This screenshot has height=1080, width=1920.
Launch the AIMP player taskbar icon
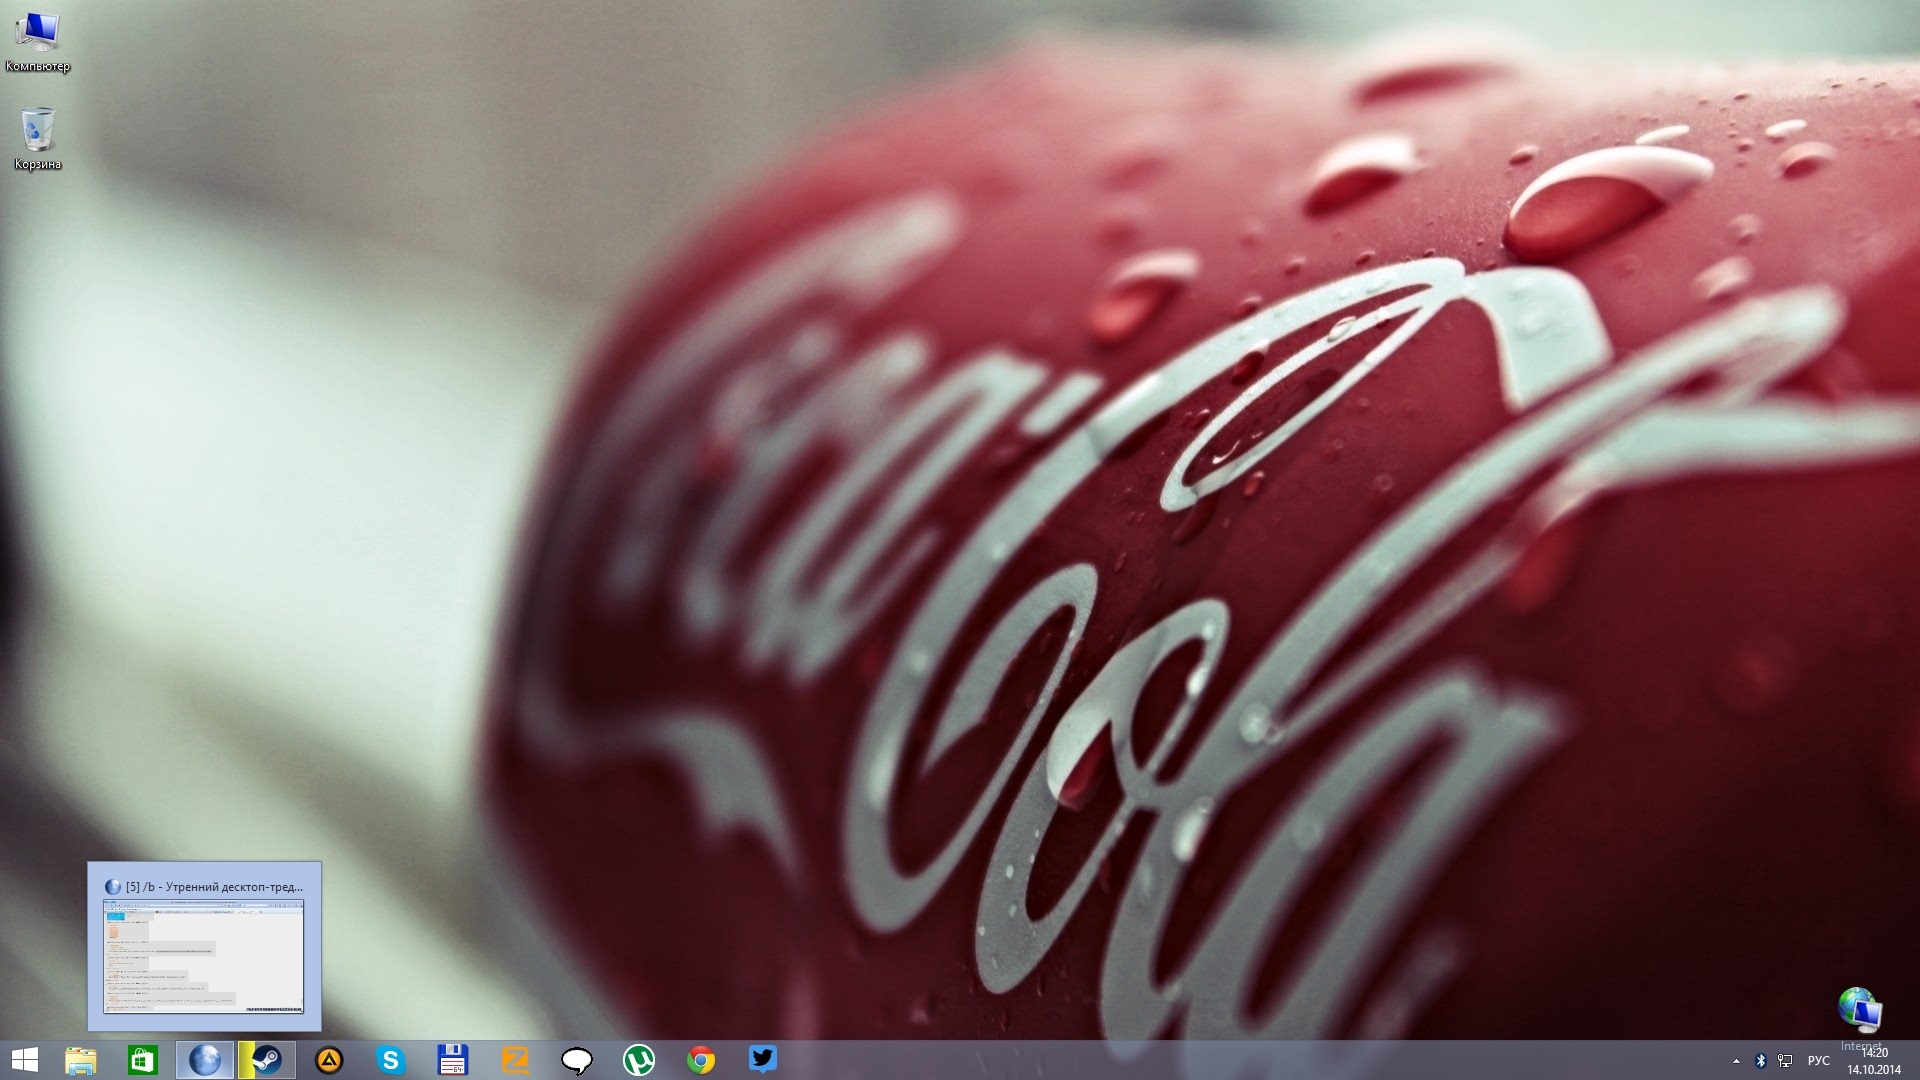pos(329,1060)
